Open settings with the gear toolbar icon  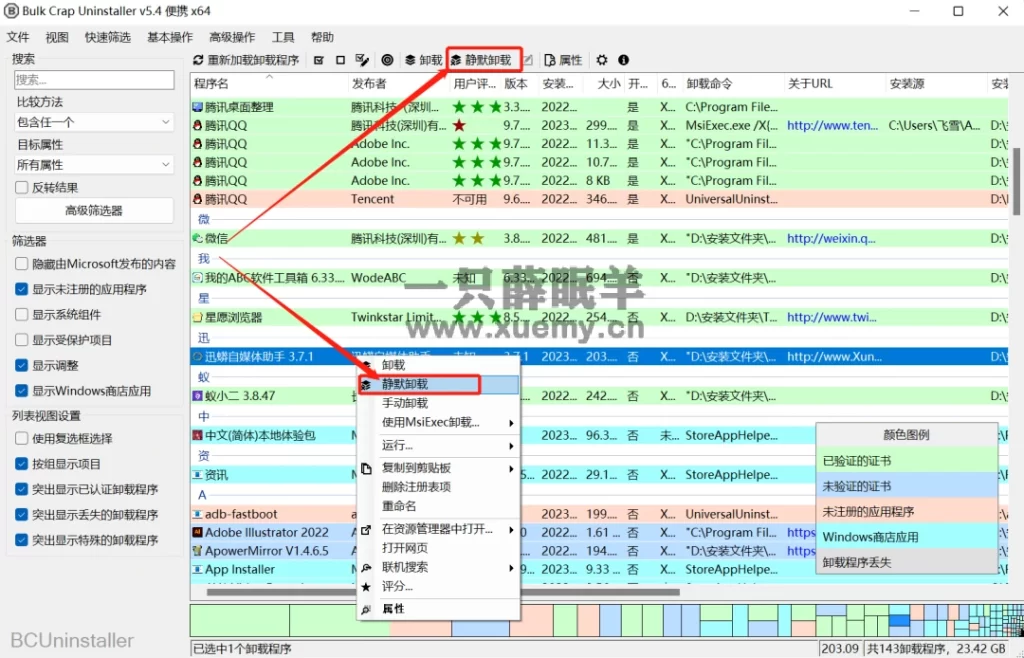click(601, 60)
